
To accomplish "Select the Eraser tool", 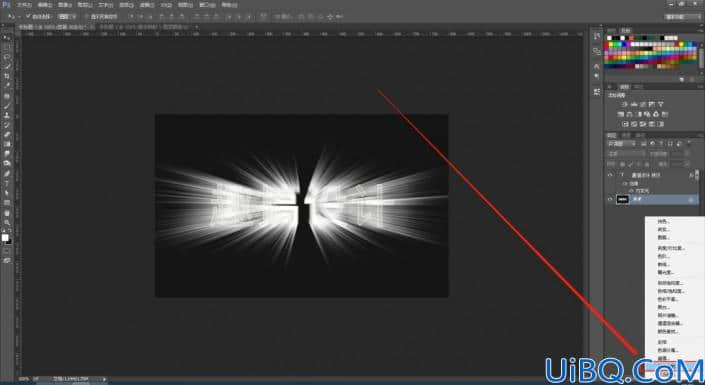I will click(6, 134).
